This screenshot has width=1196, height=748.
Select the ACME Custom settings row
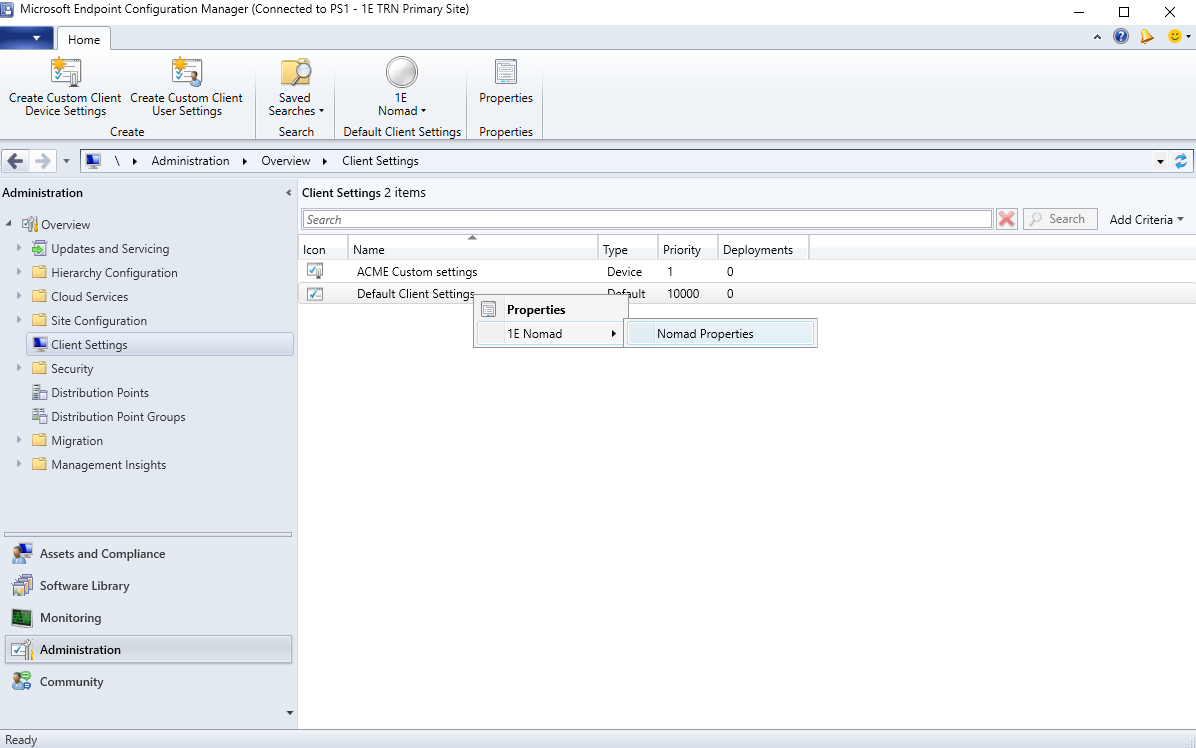pos(747,271)
